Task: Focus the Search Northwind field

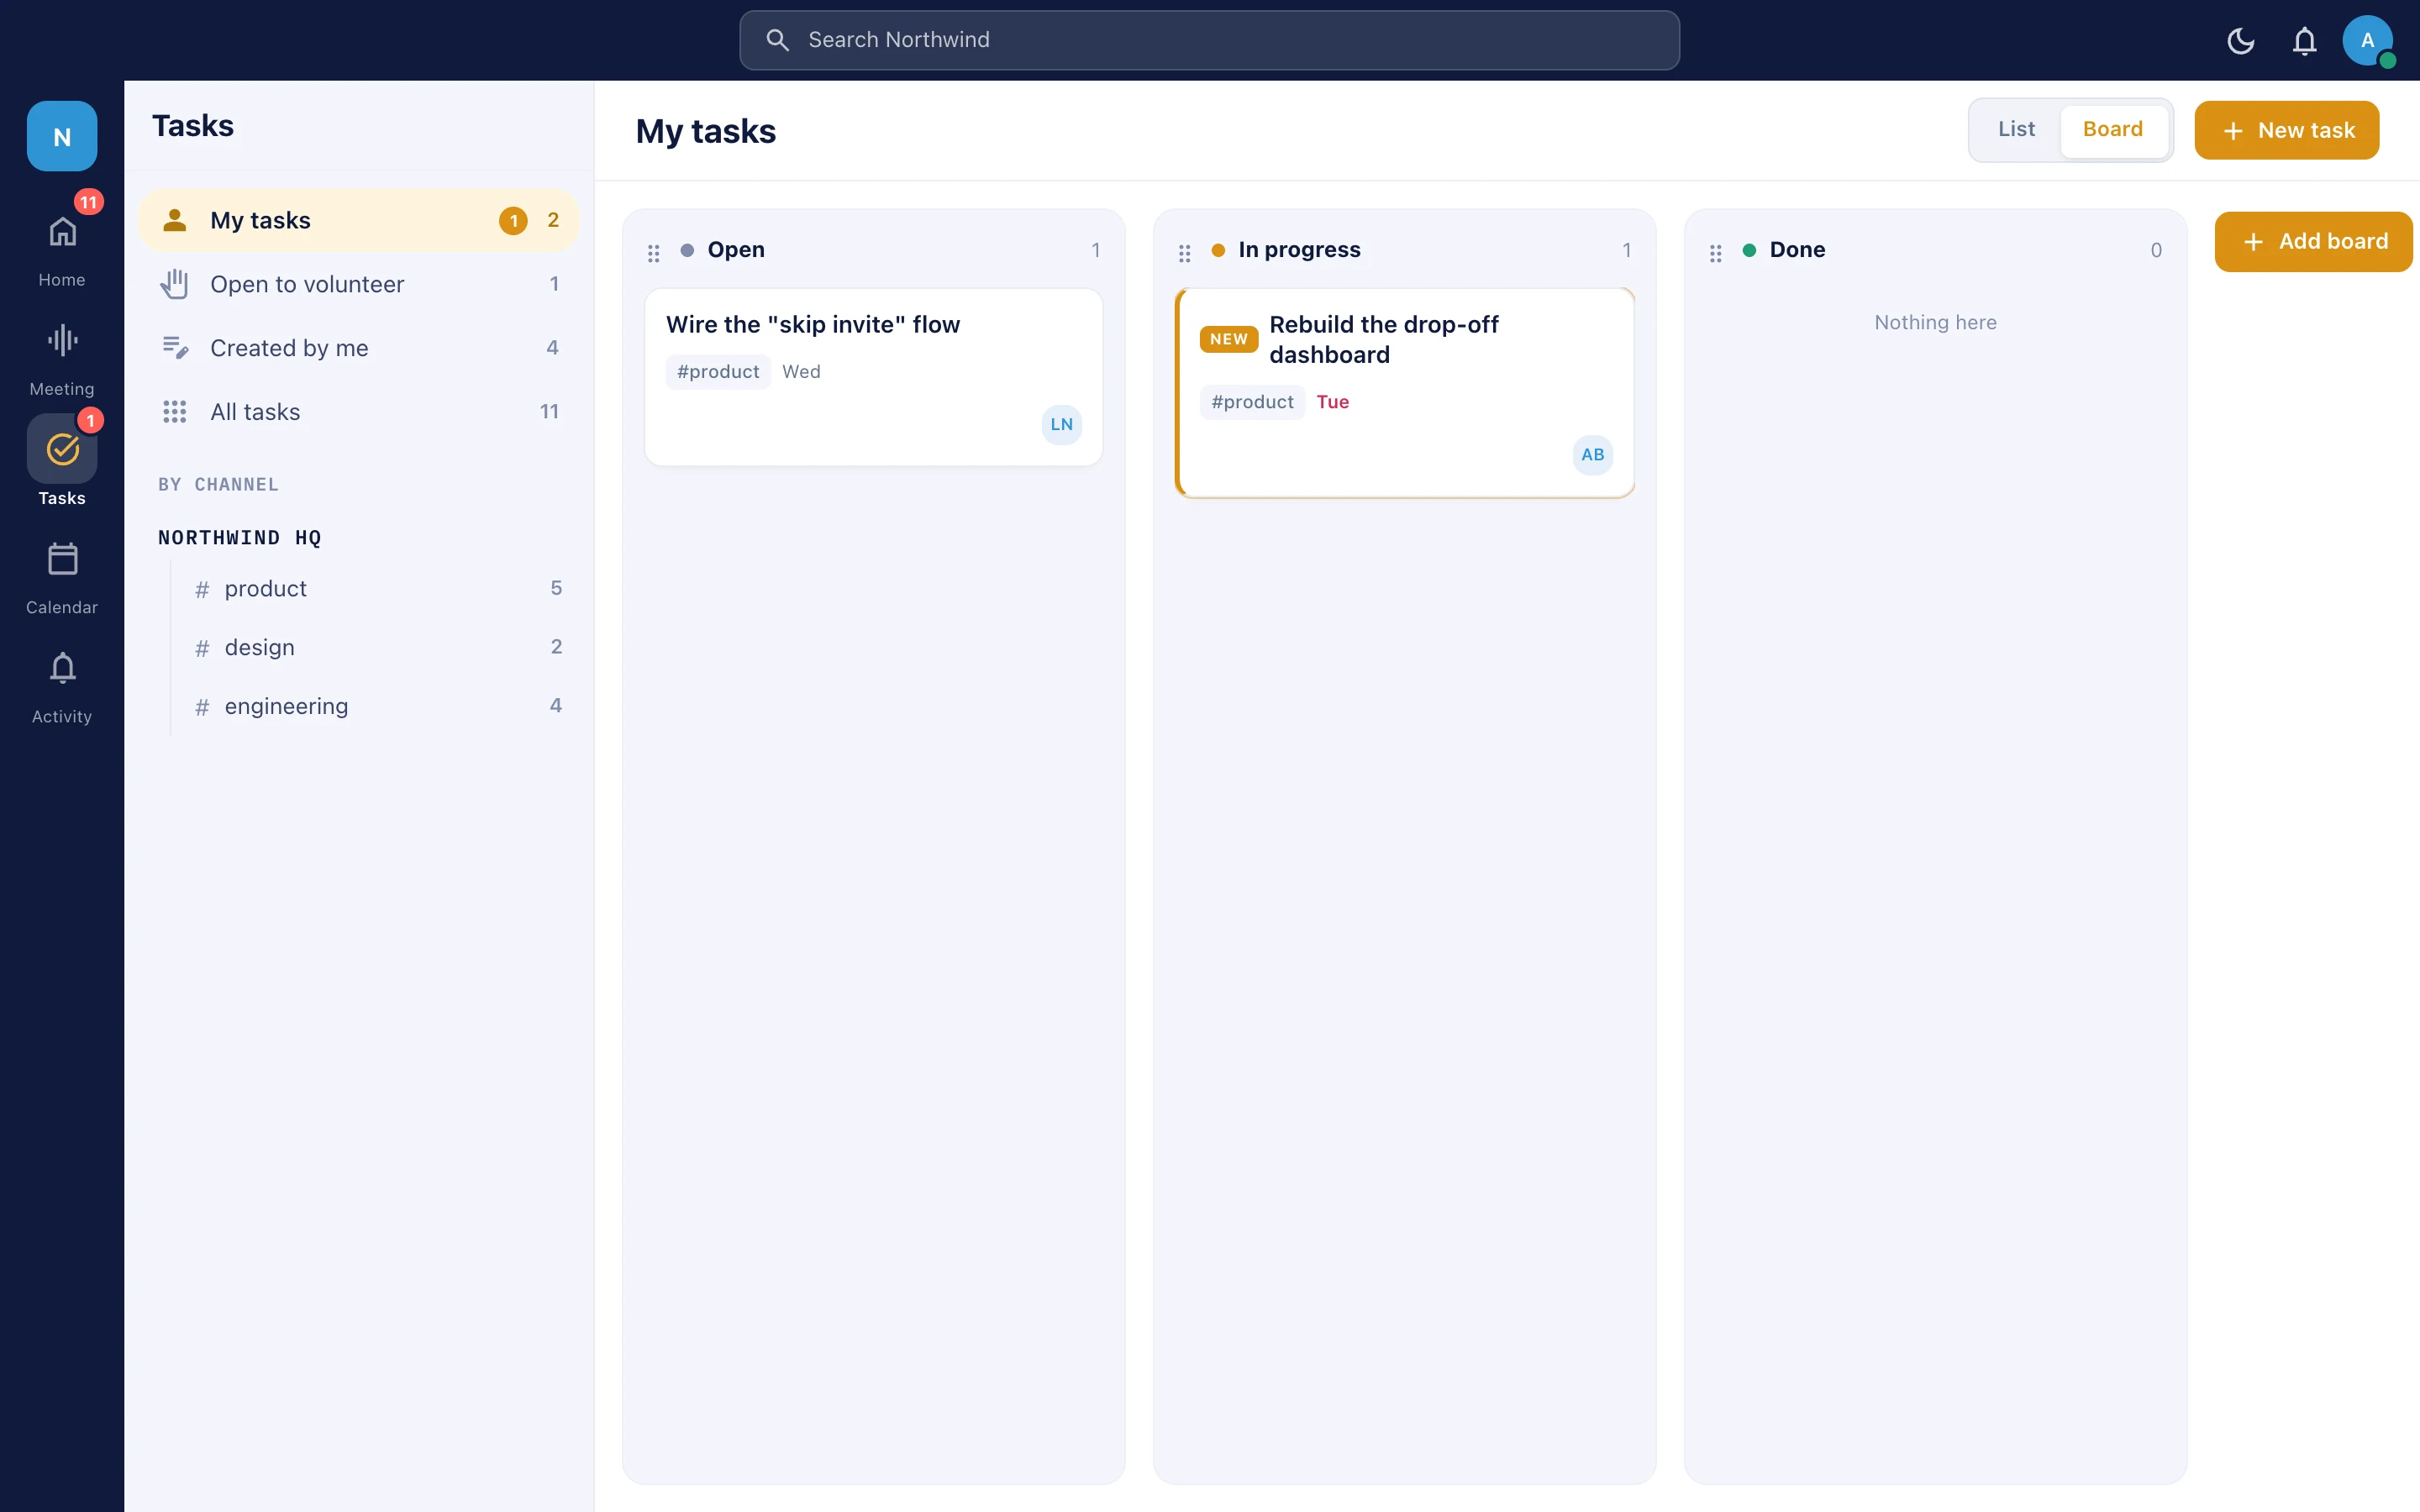Action: point(1209,40)
